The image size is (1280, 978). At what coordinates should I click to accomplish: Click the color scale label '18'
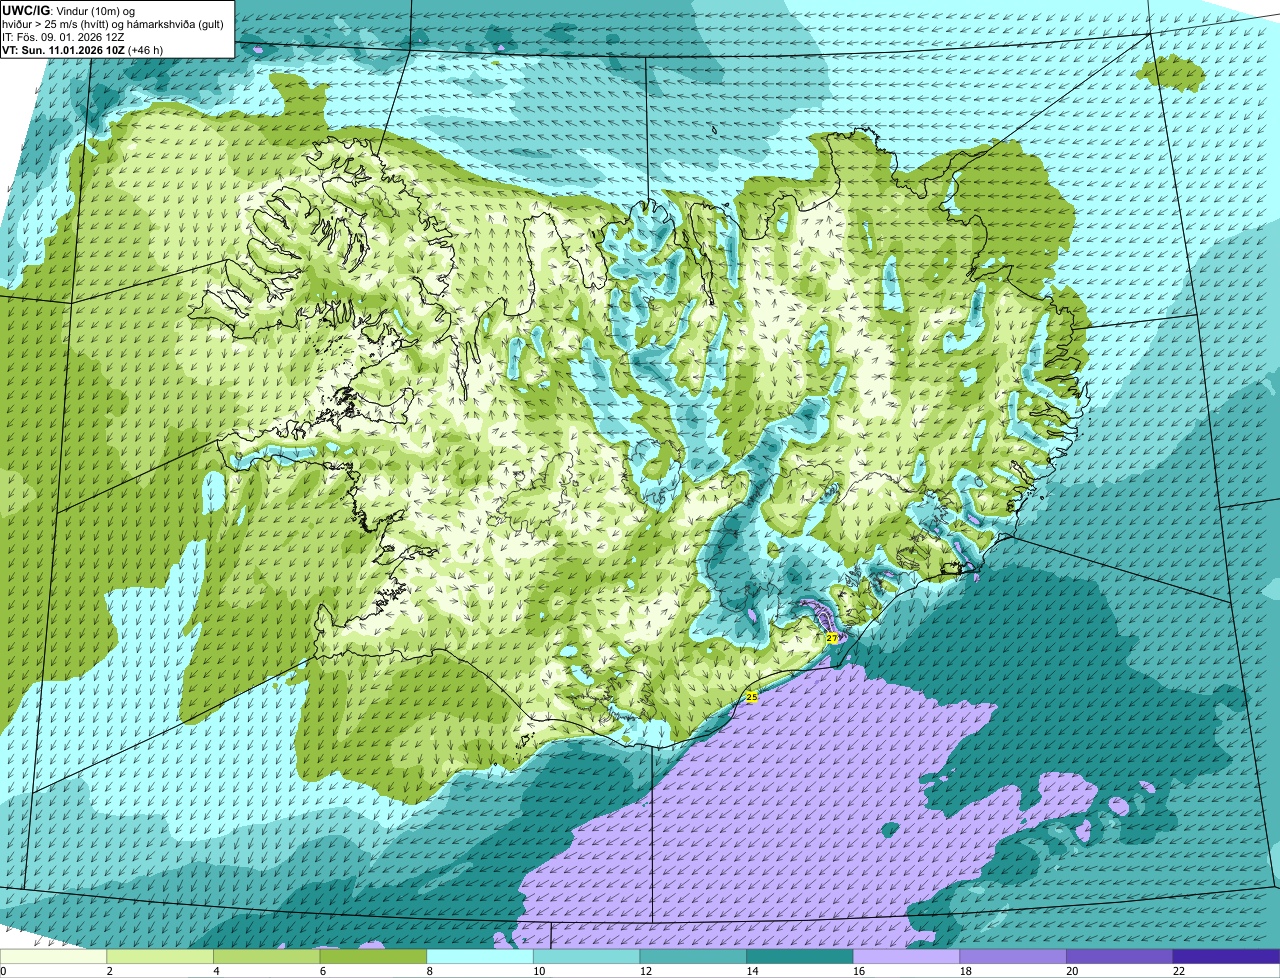pos(965,971)
